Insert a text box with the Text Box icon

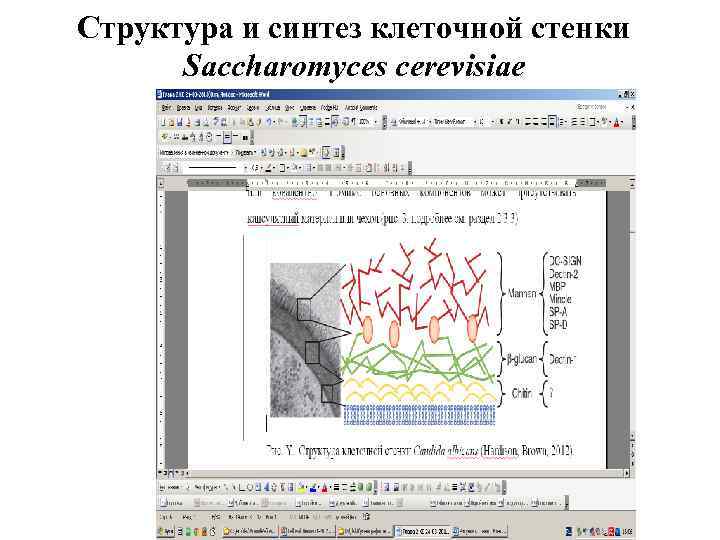pyautogui.click(x=259, y=488)
